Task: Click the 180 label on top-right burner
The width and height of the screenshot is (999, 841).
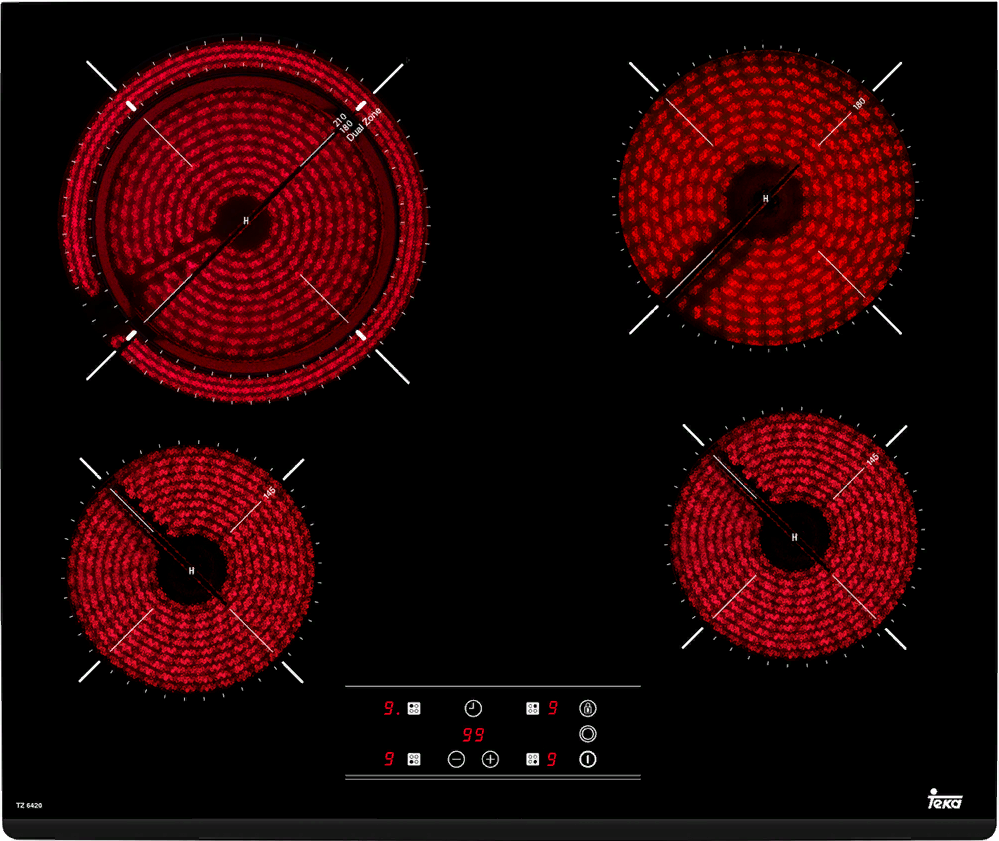Action: 857,104
